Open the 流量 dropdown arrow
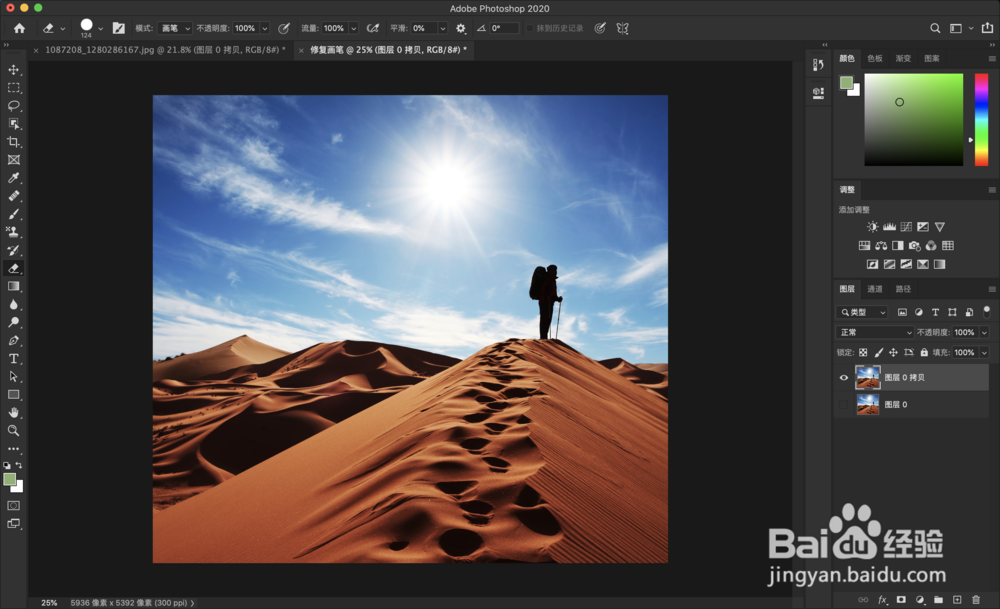Screen dimensions: 1000x609 [x=353, y=28]
